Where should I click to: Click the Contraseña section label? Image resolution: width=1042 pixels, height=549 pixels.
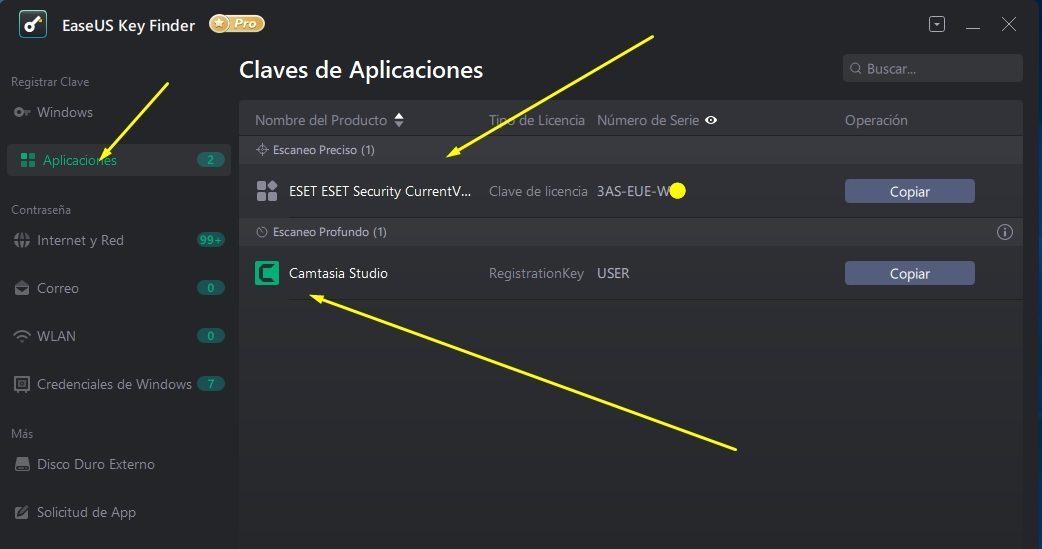41,209
